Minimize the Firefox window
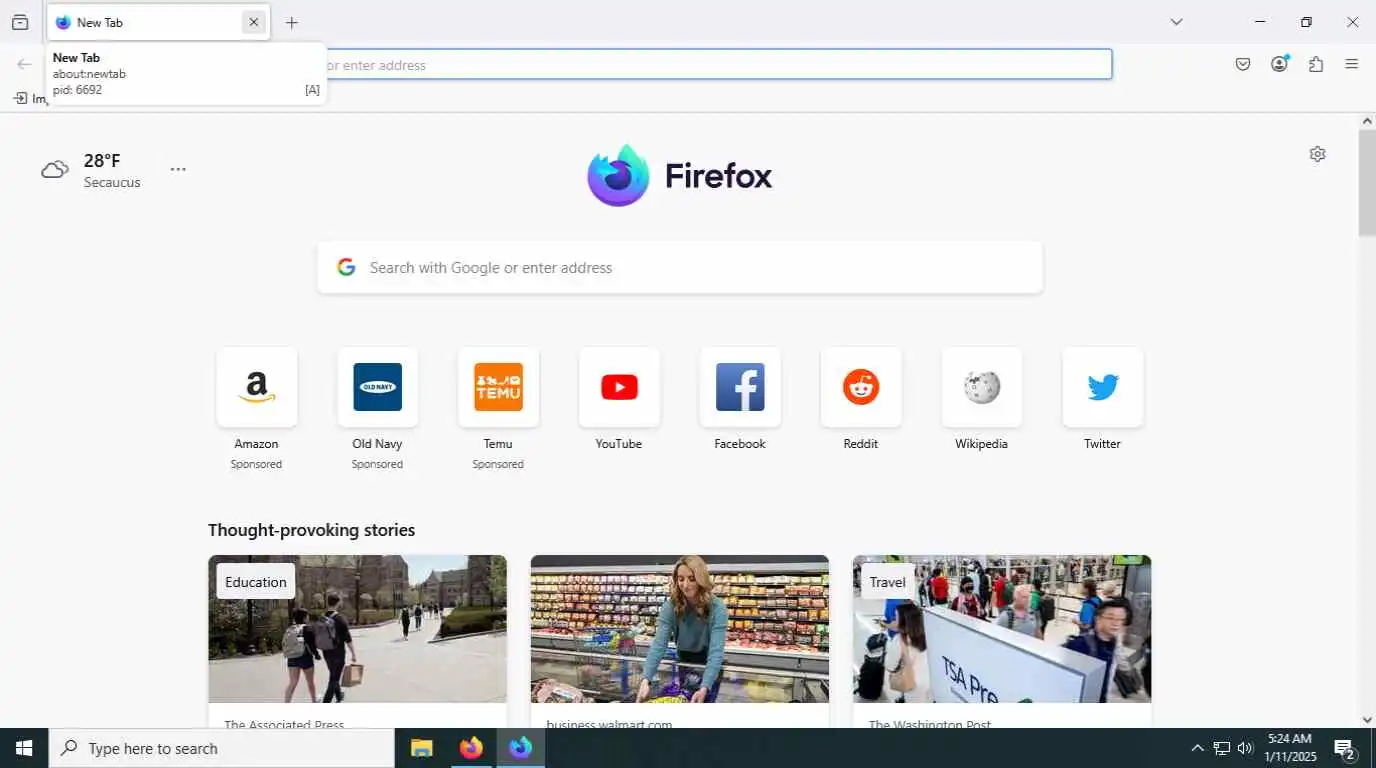 (x=1260, y=22)
